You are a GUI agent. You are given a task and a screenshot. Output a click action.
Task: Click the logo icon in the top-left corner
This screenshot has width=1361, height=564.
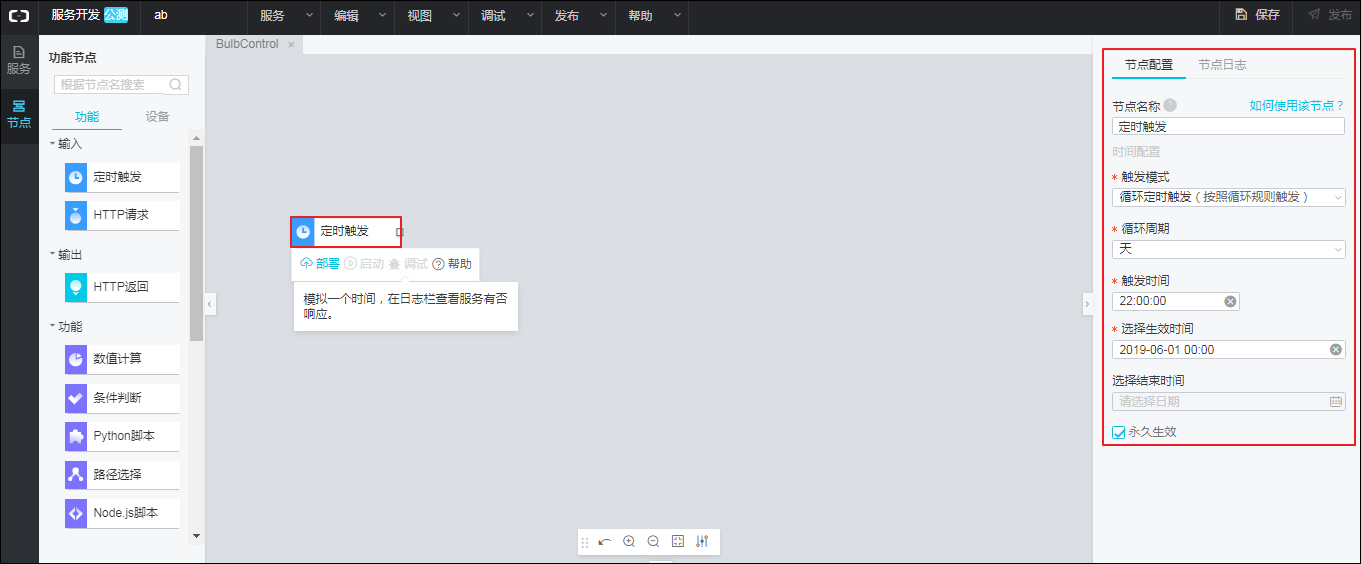pos(19,15)
